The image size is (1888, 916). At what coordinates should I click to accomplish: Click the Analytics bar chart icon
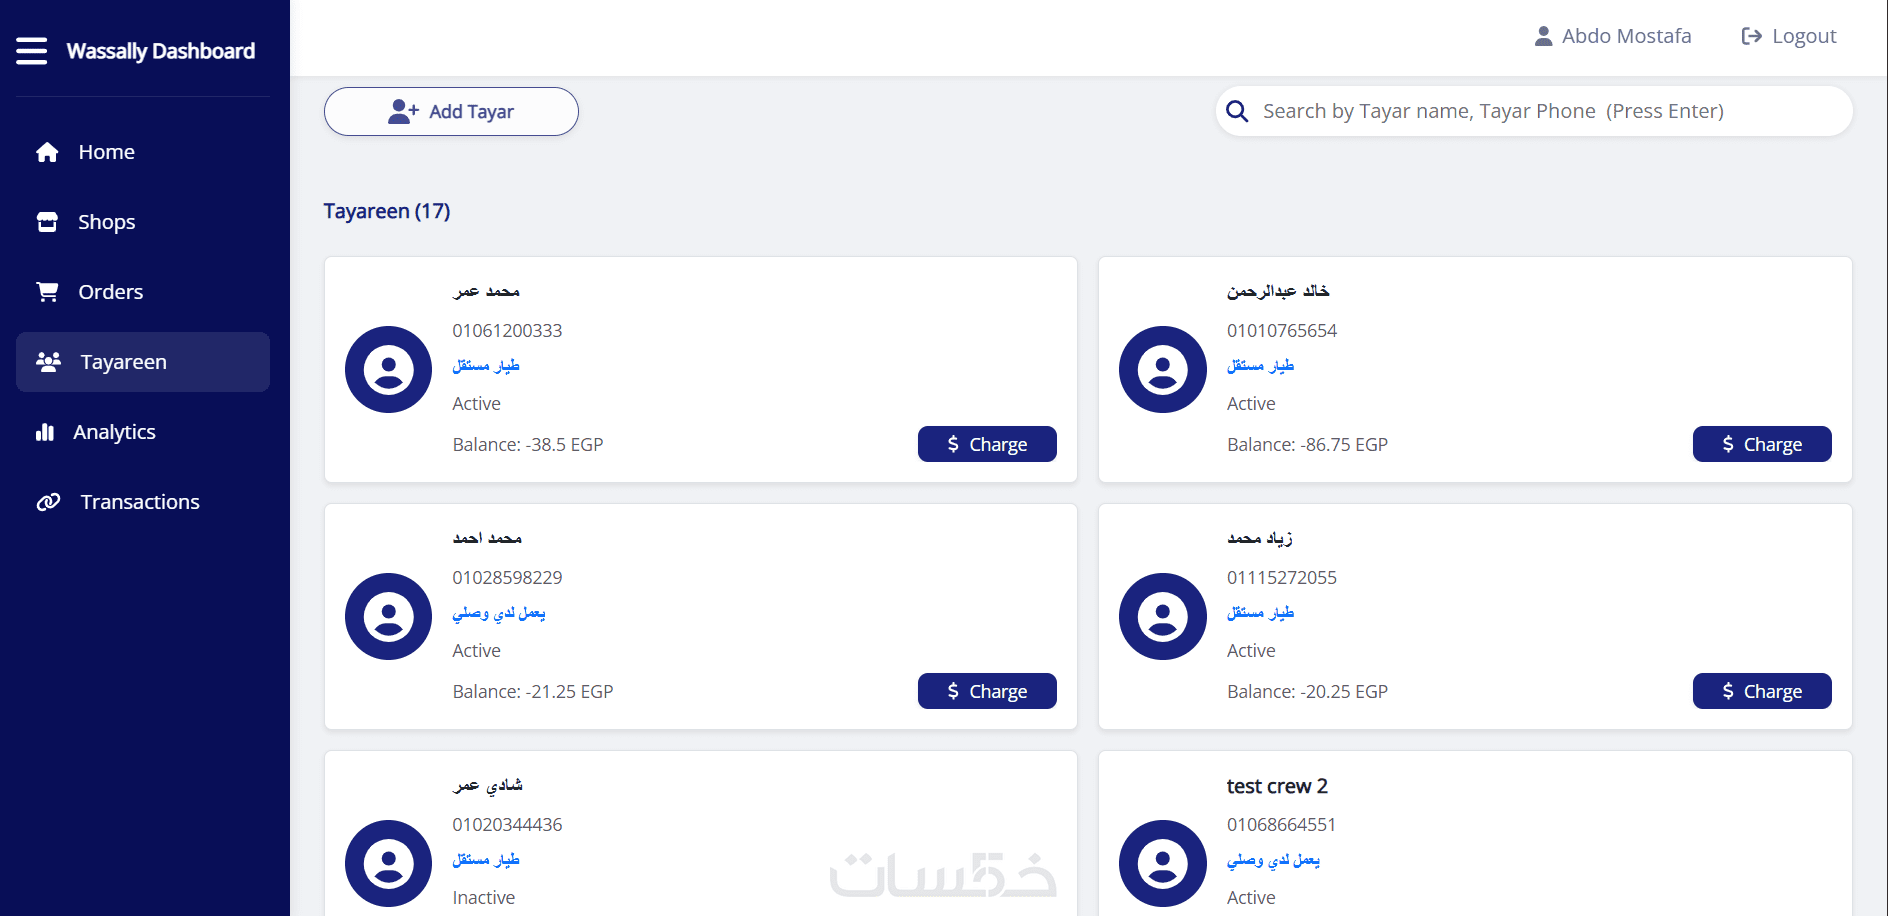(45, 432)
